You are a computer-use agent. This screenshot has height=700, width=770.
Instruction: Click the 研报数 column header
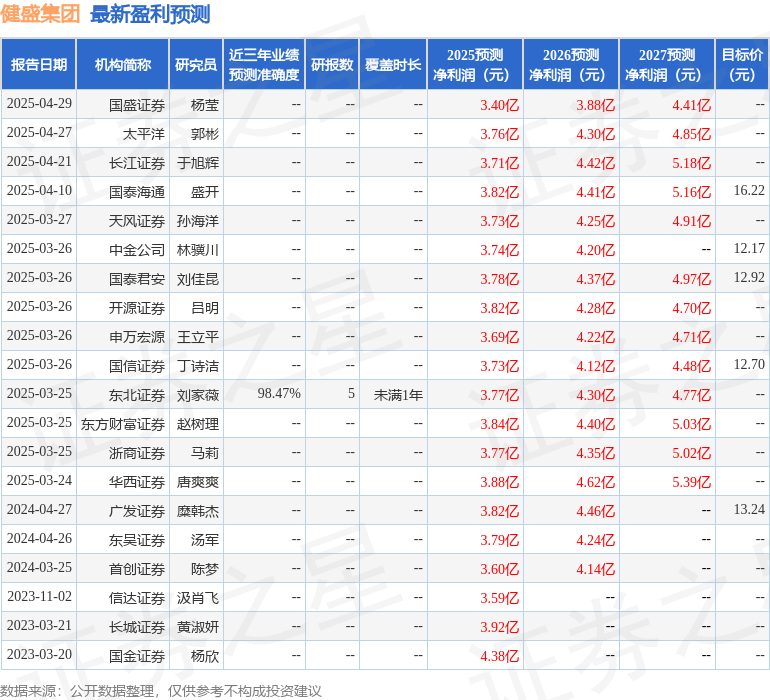pos(332,64)
